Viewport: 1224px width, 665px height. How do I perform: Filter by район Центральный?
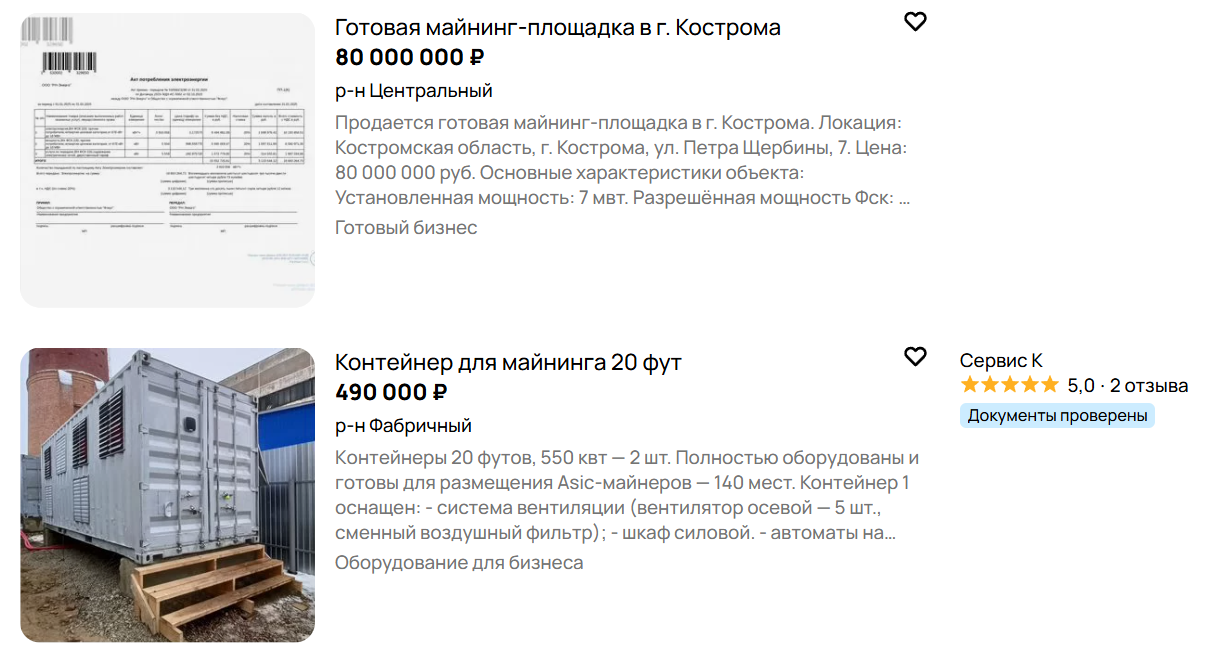tap(412, 89)
